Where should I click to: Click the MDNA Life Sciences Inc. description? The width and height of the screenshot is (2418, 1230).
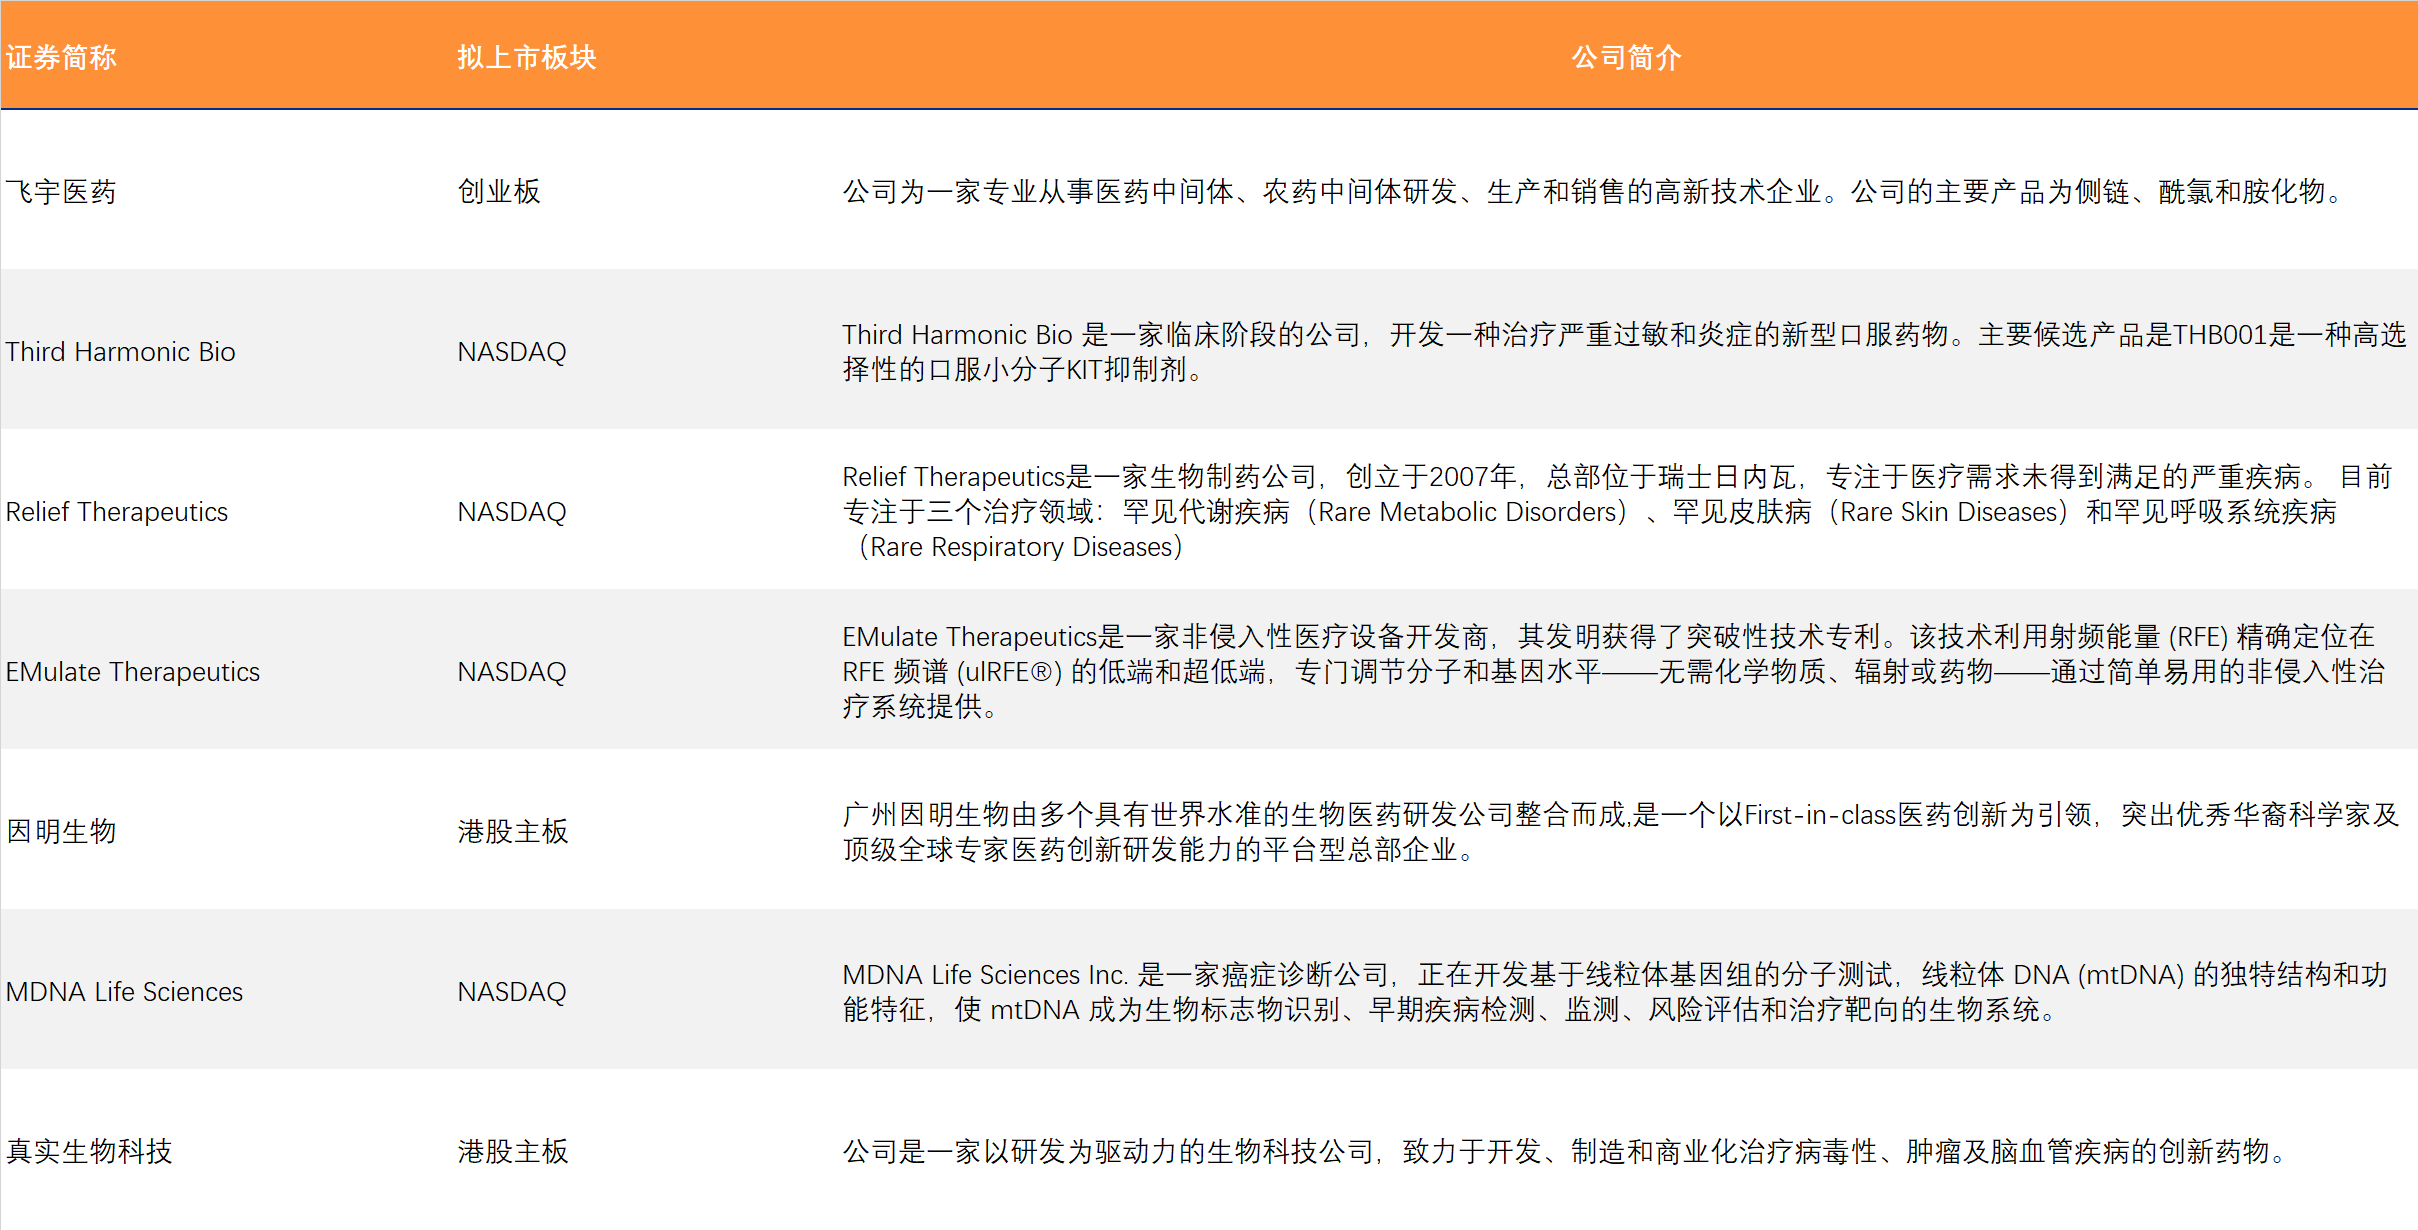coord(1615,991)
